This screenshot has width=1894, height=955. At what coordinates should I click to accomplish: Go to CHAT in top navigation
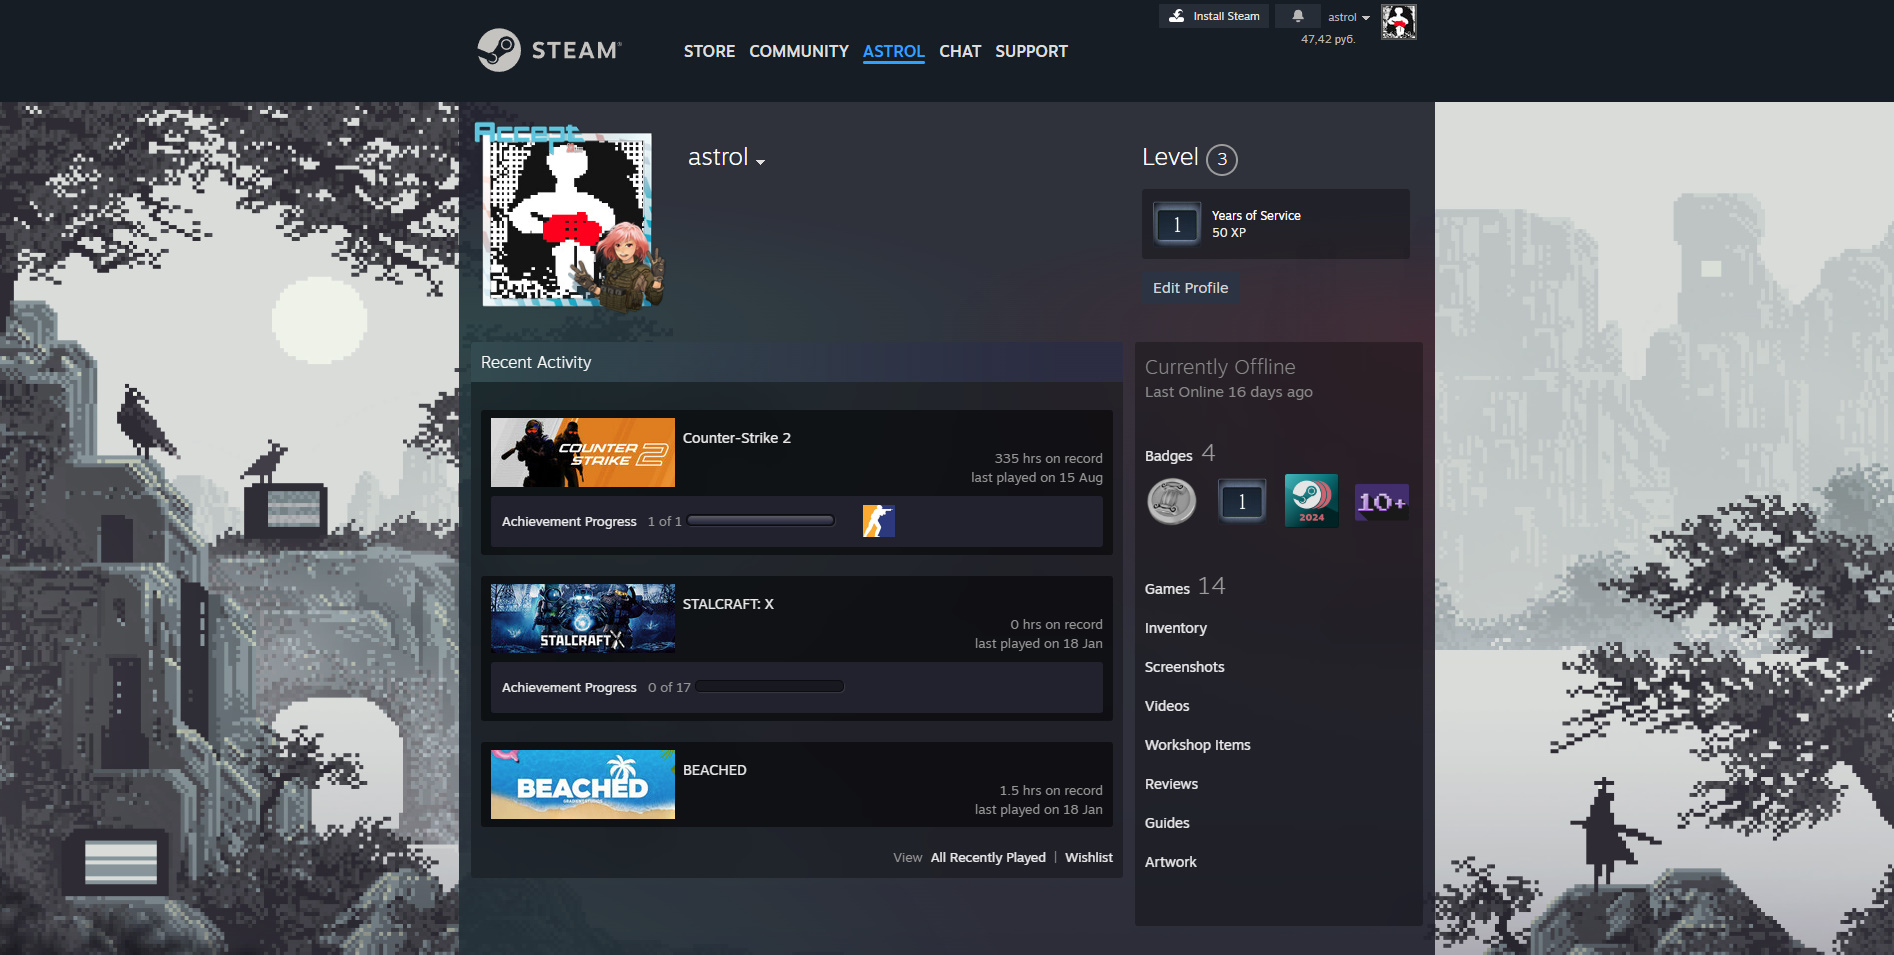tap(960, 51)
